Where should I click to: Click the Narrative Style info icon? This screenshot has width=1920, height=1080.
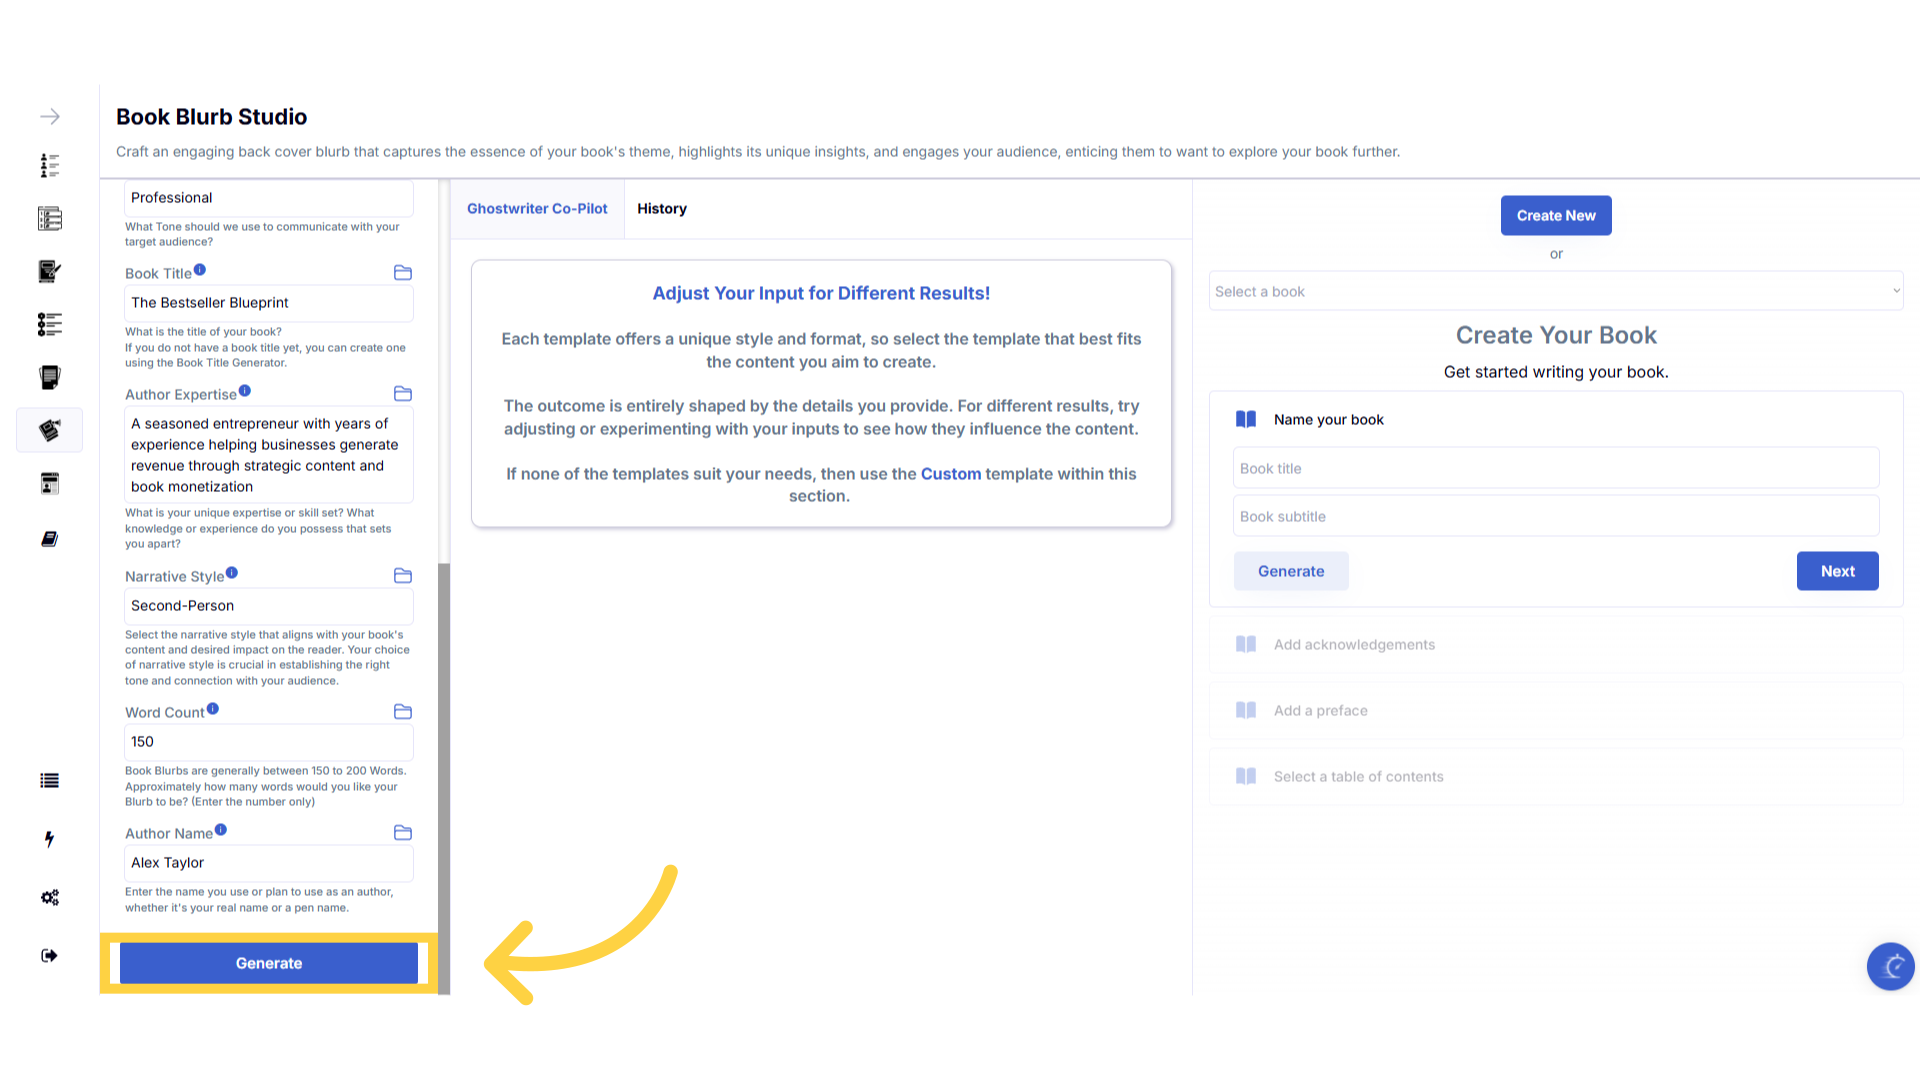point(232,573)
